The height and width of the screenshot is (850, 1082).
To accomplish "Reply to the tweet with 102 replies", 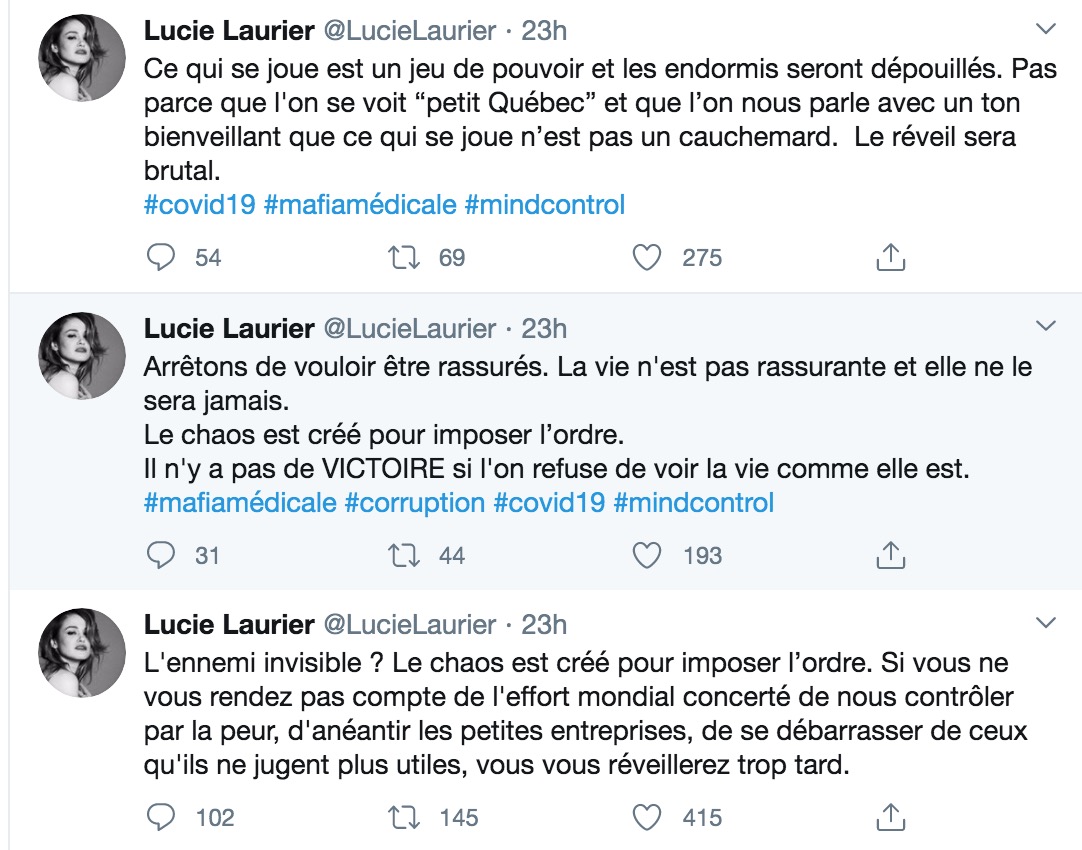I will [161, 817].
